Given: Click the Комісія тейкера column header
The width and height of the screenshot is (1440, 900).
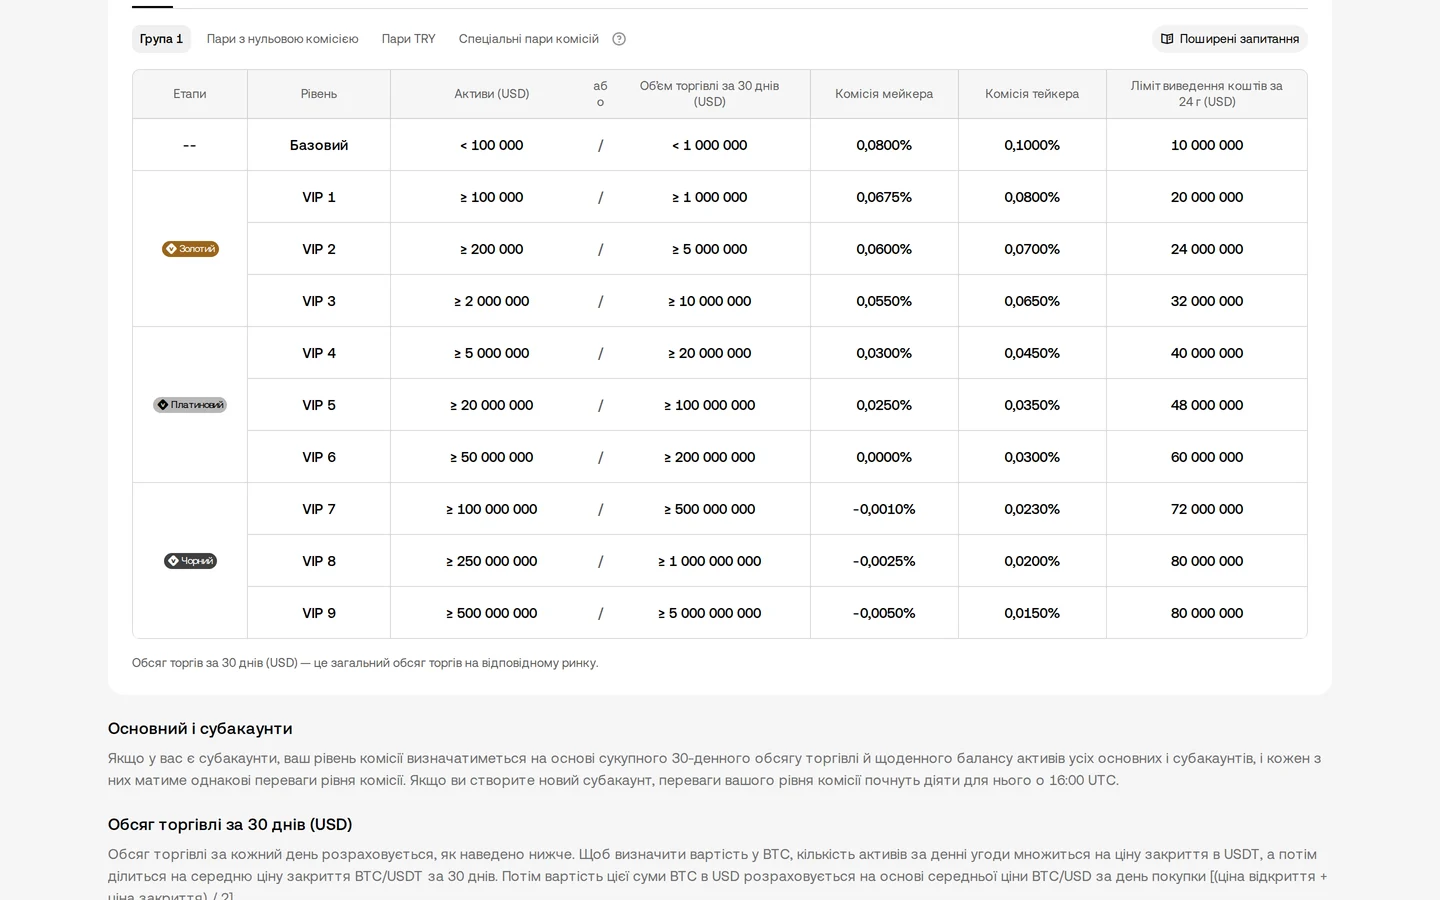Looking at the screenshot, I should click(x=1032, y=94).
